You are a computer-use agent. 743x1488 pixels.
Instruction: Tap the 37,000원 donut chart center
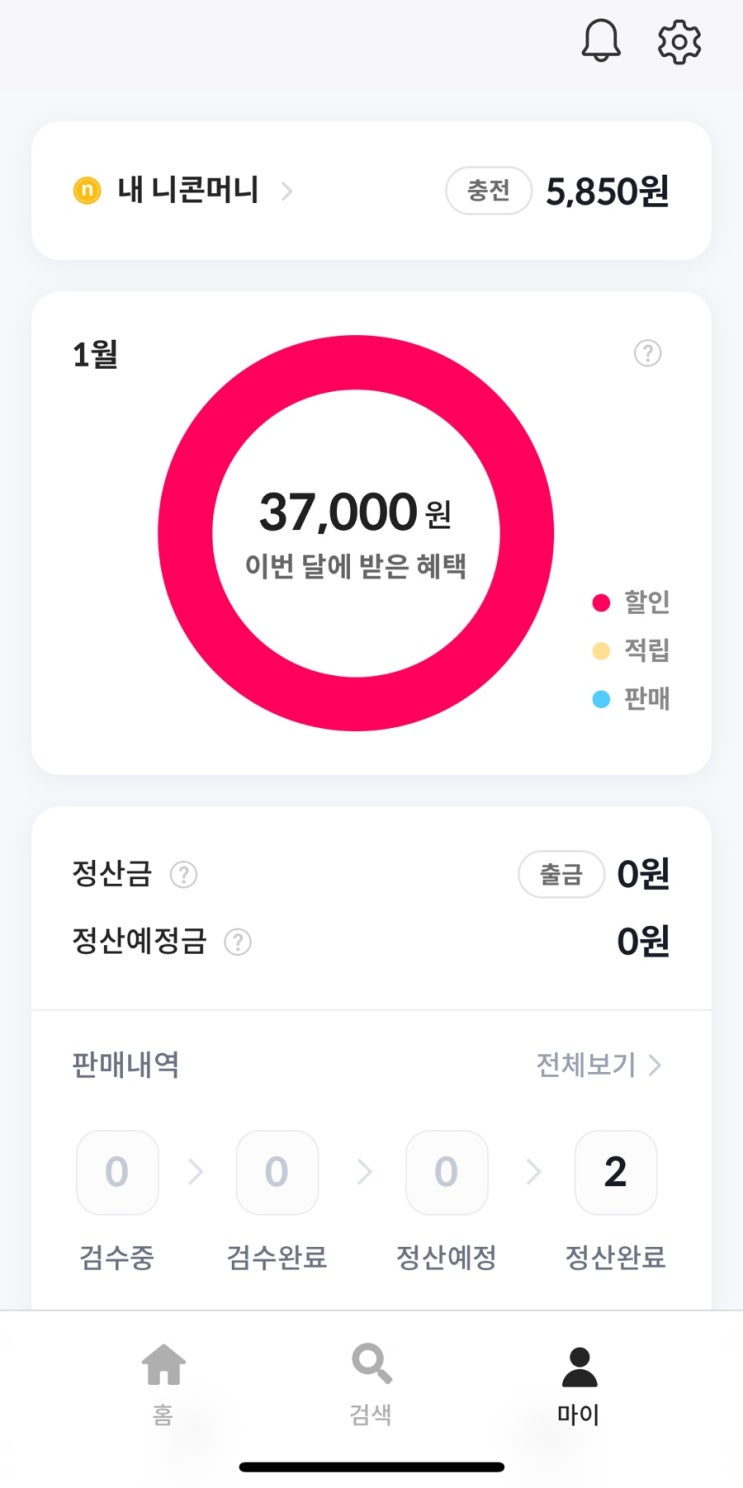click(355, 533)
